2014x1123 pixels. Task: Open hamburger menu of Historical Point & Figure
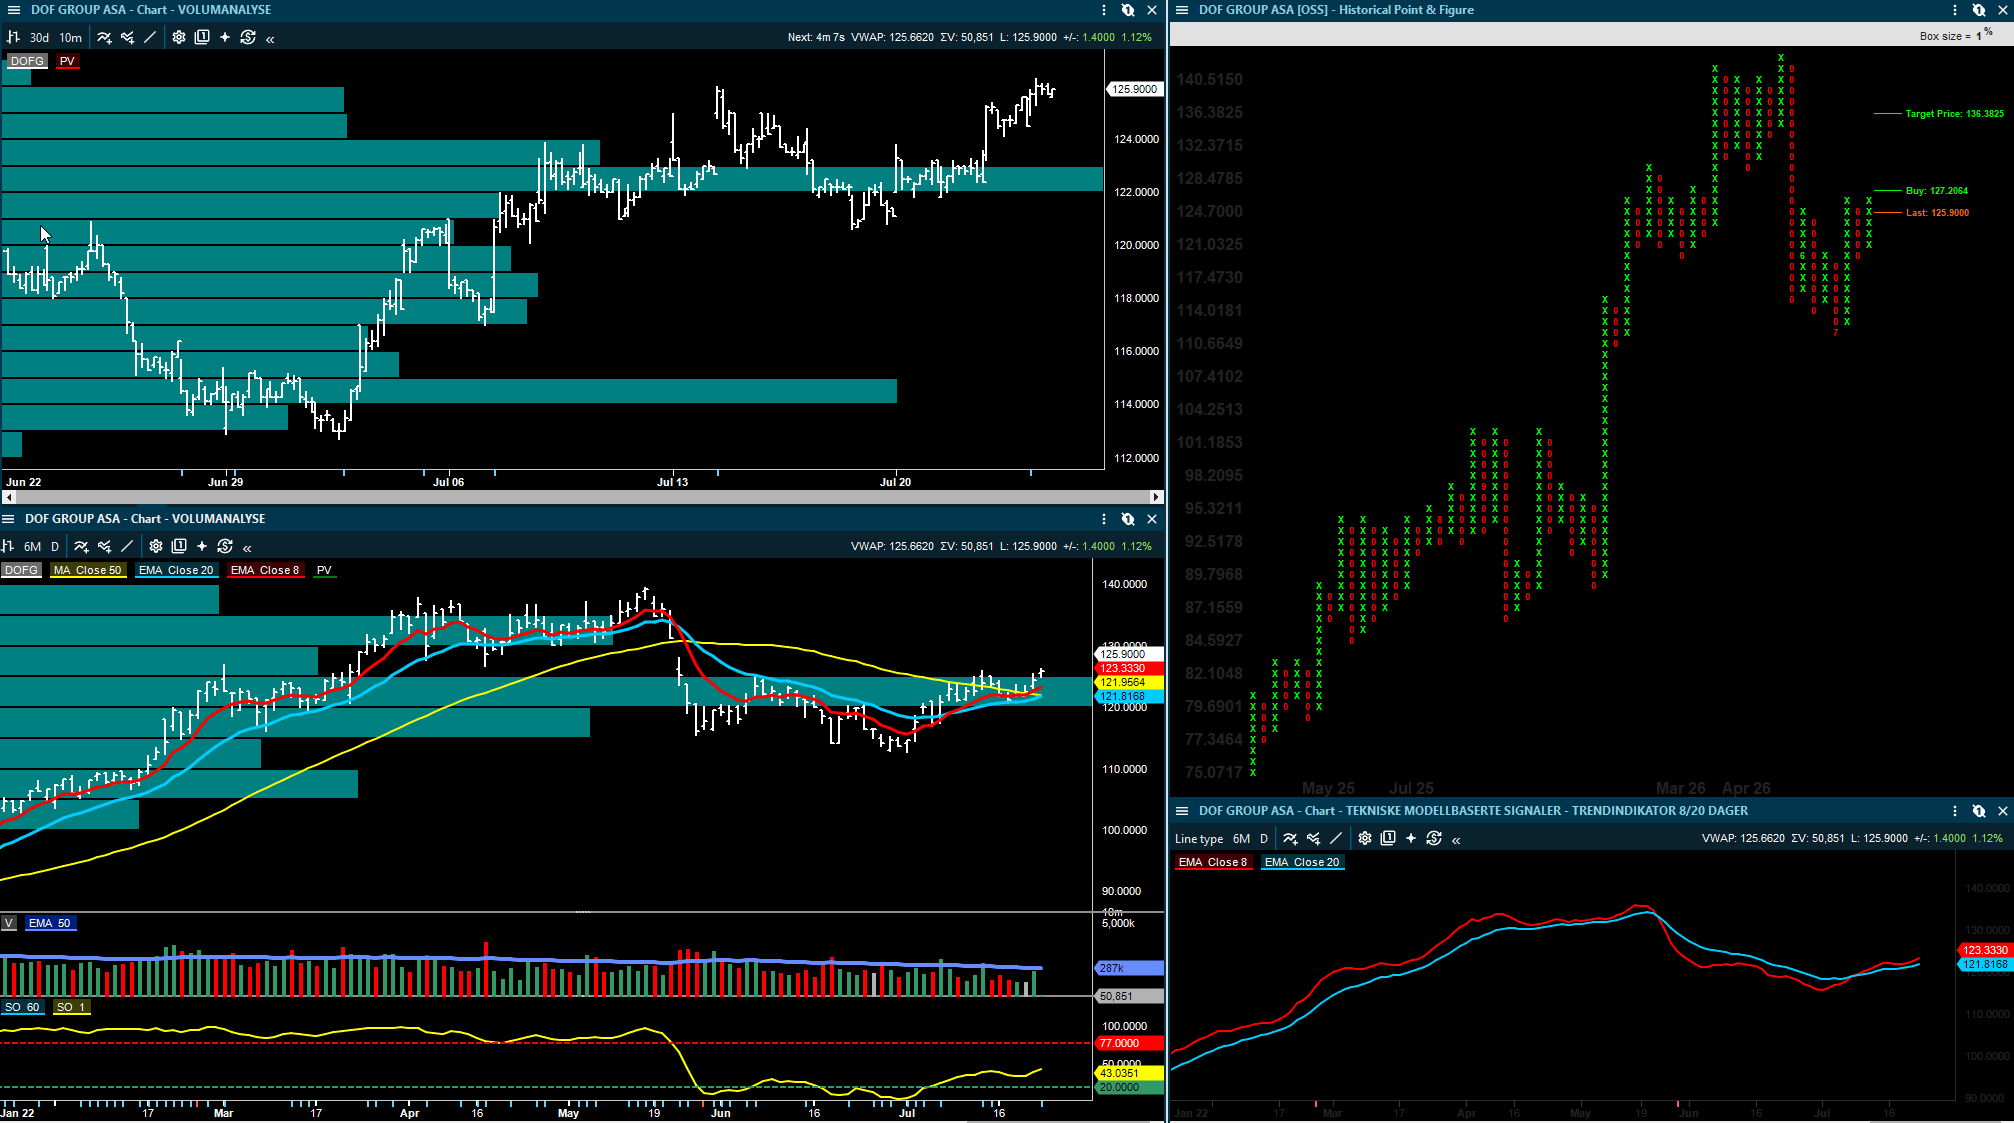tap(1181, 10)
